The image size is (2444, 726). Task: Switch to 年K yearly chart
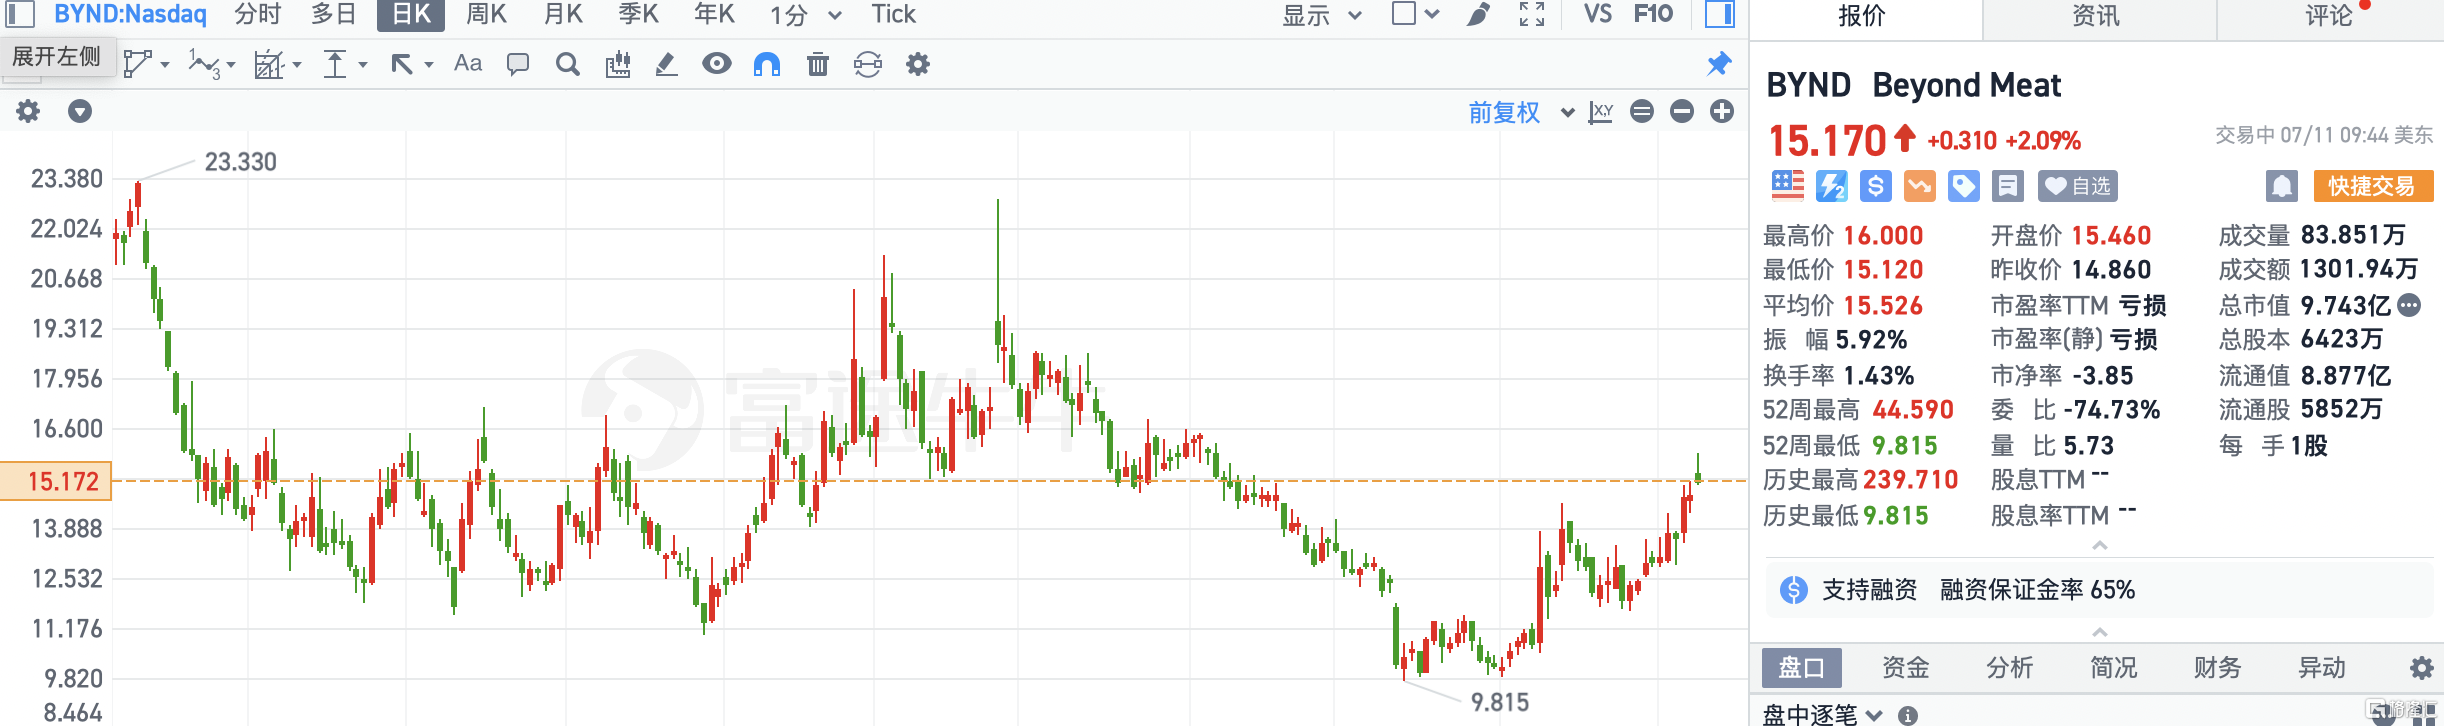715,14
